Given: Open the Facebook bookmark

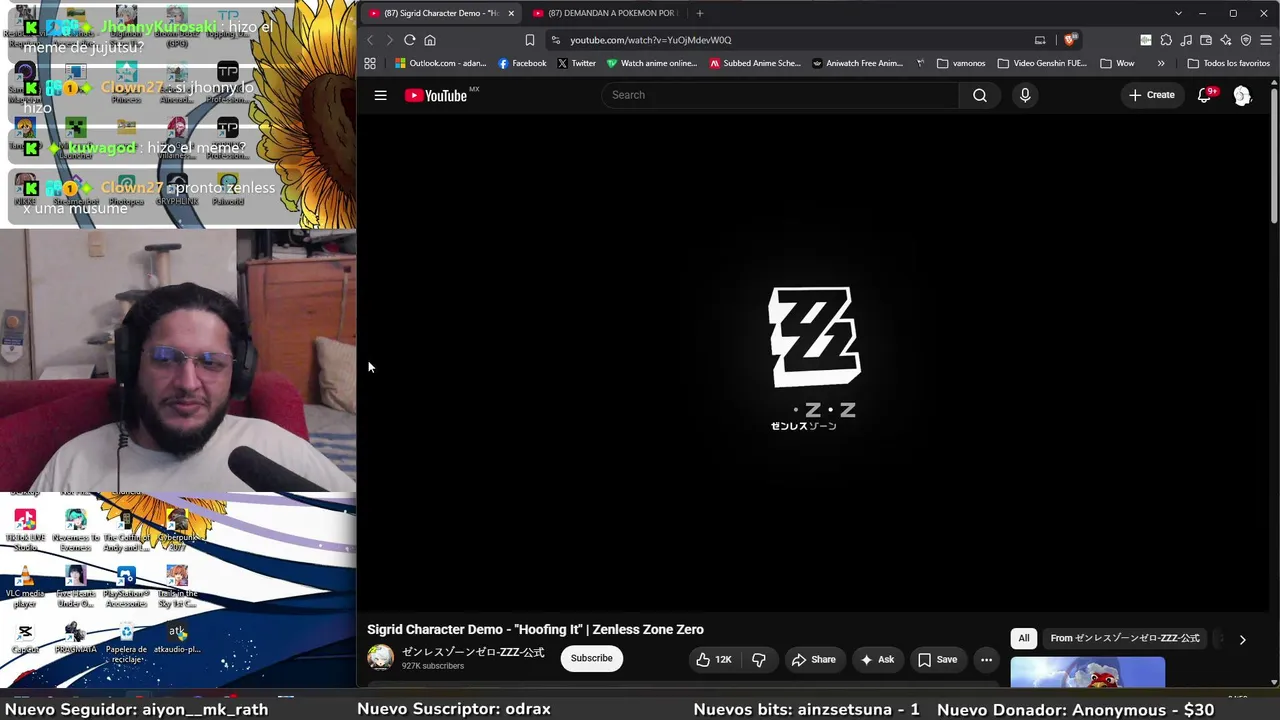Looking at the screenshot, I should [x=522, y=63].
